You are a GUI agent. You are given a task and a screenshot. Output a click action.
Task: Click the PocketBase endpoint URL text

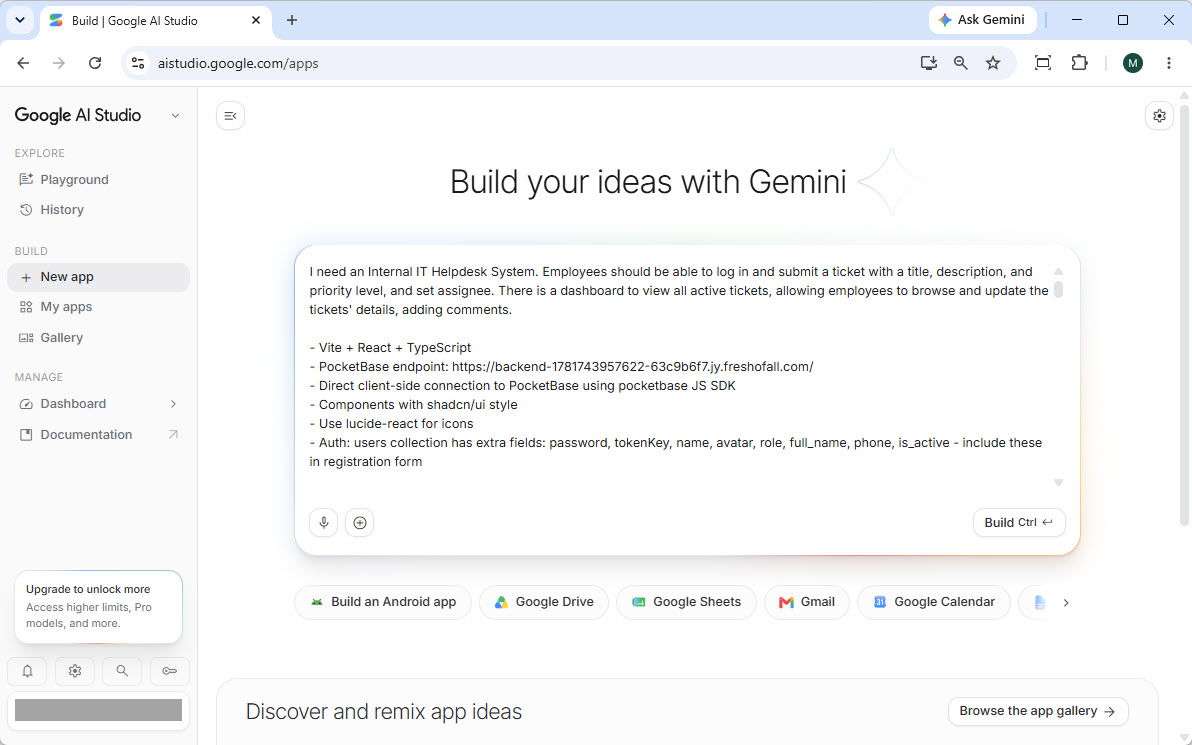(632, 366)
